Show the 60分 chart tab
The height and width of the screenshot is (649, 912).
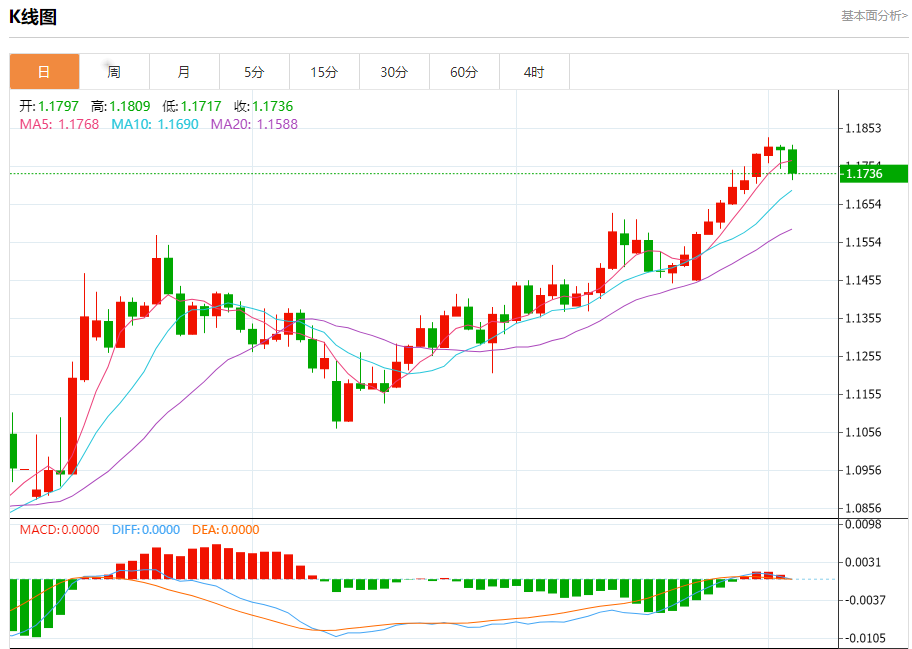(464, 72)
